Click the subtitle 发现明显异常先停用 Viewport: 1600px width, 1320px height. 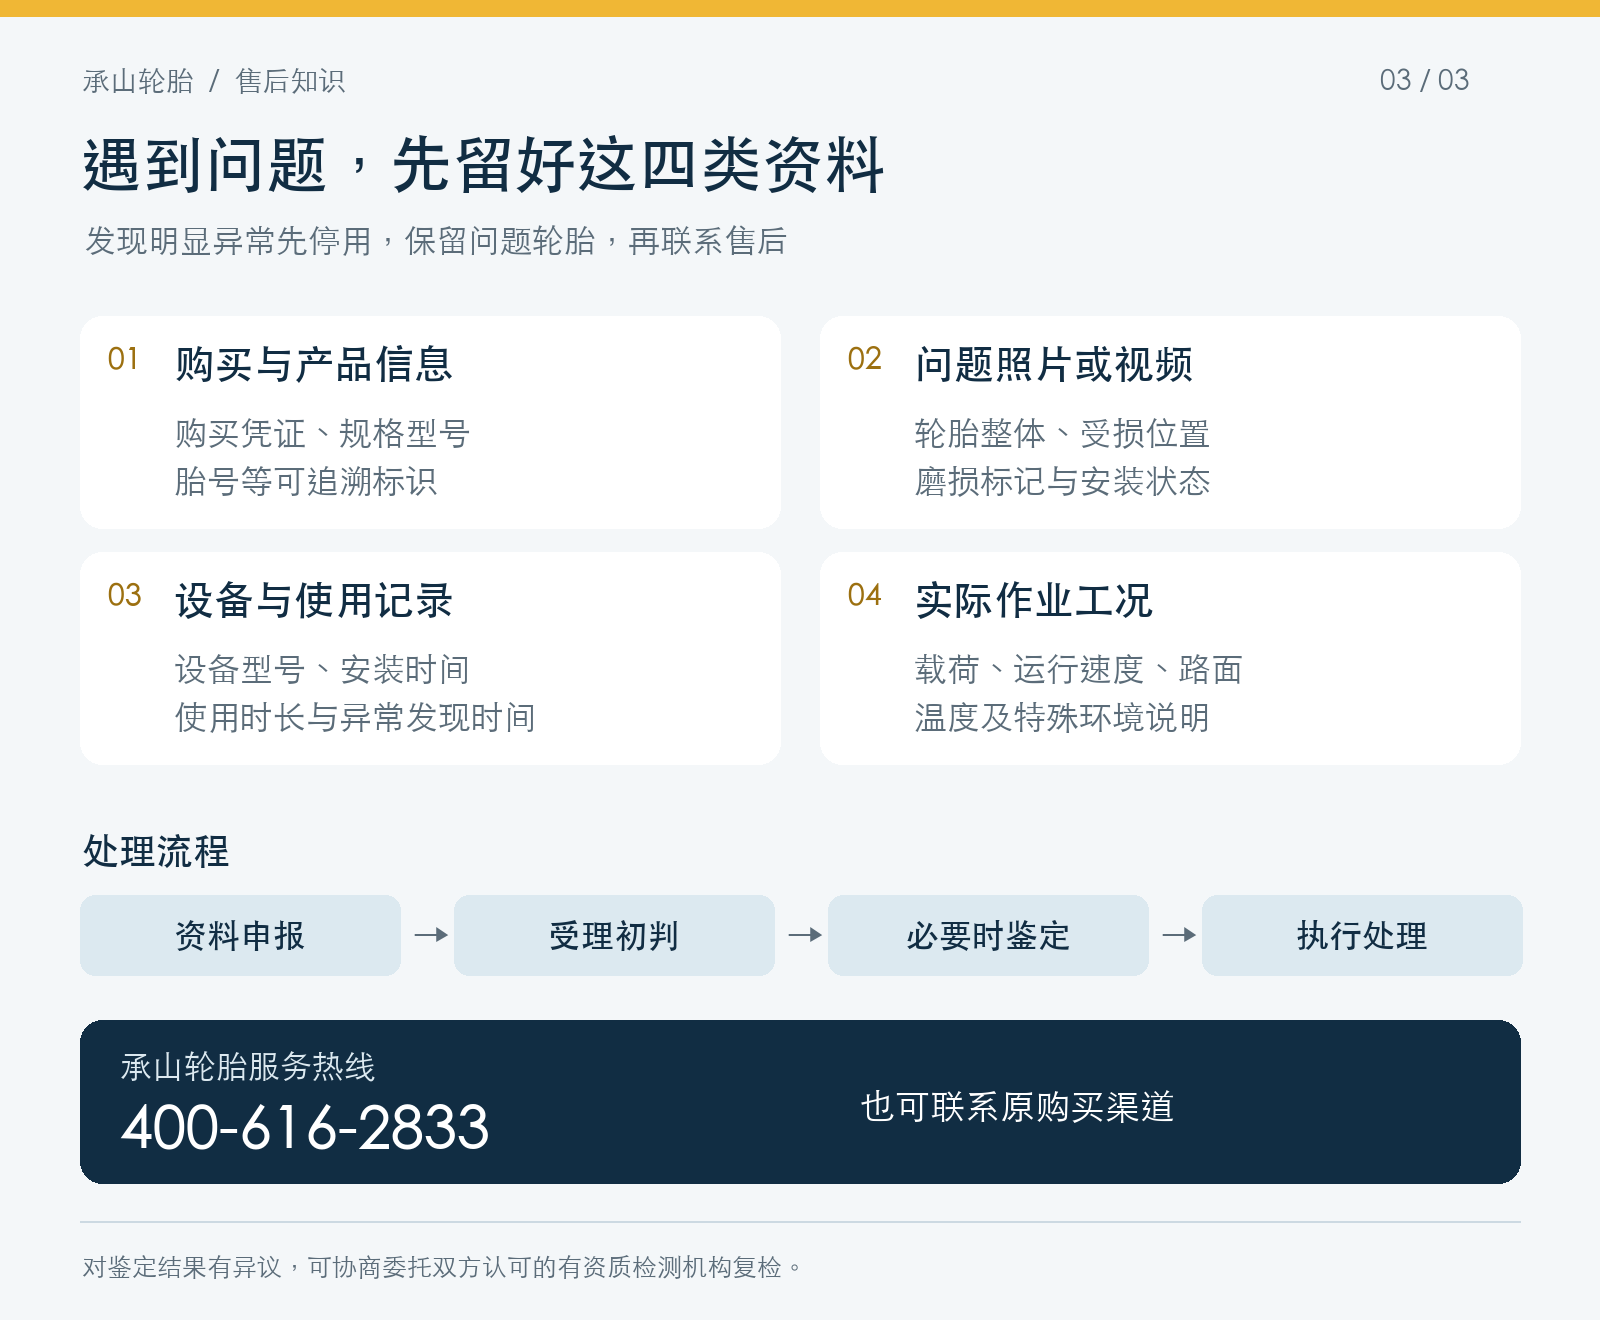pos(228,241)
